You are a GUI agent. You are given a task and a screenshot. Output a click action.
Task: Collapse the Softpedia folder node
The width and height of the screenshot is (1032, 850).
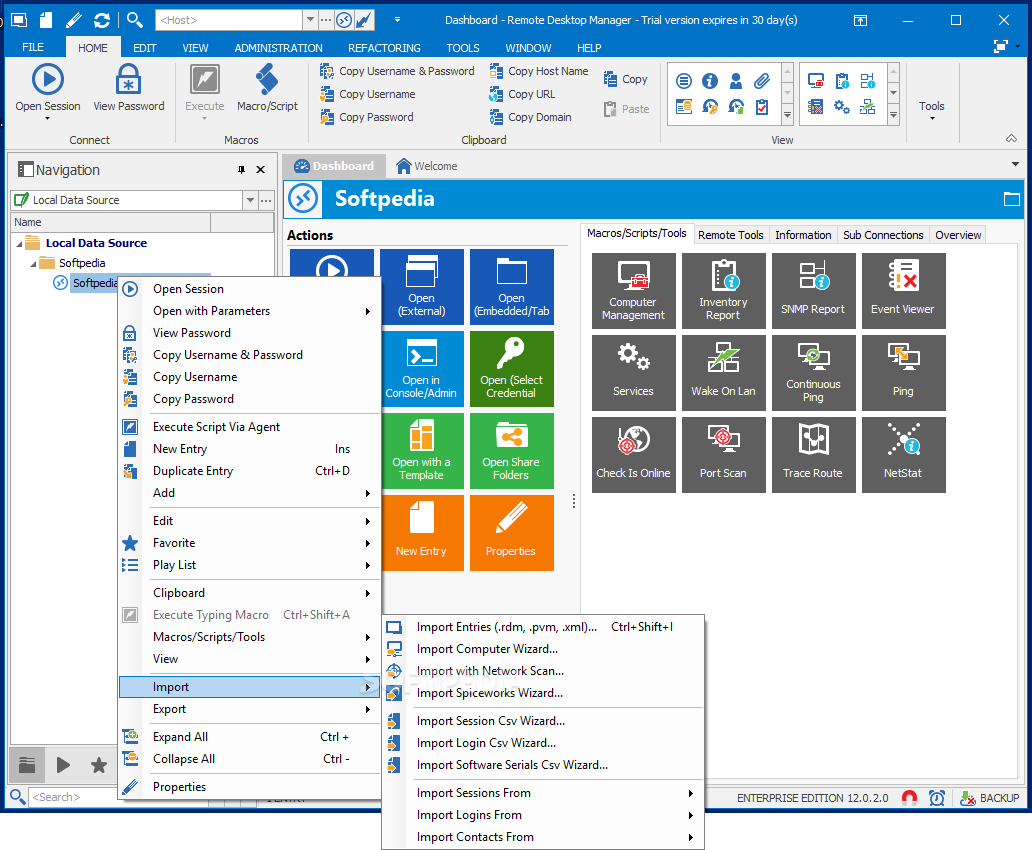coord(33,264)
